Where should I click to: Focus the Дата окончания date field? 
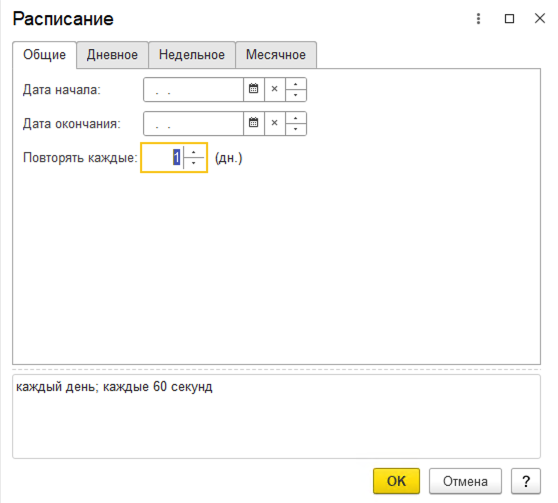tap(194, 123)
